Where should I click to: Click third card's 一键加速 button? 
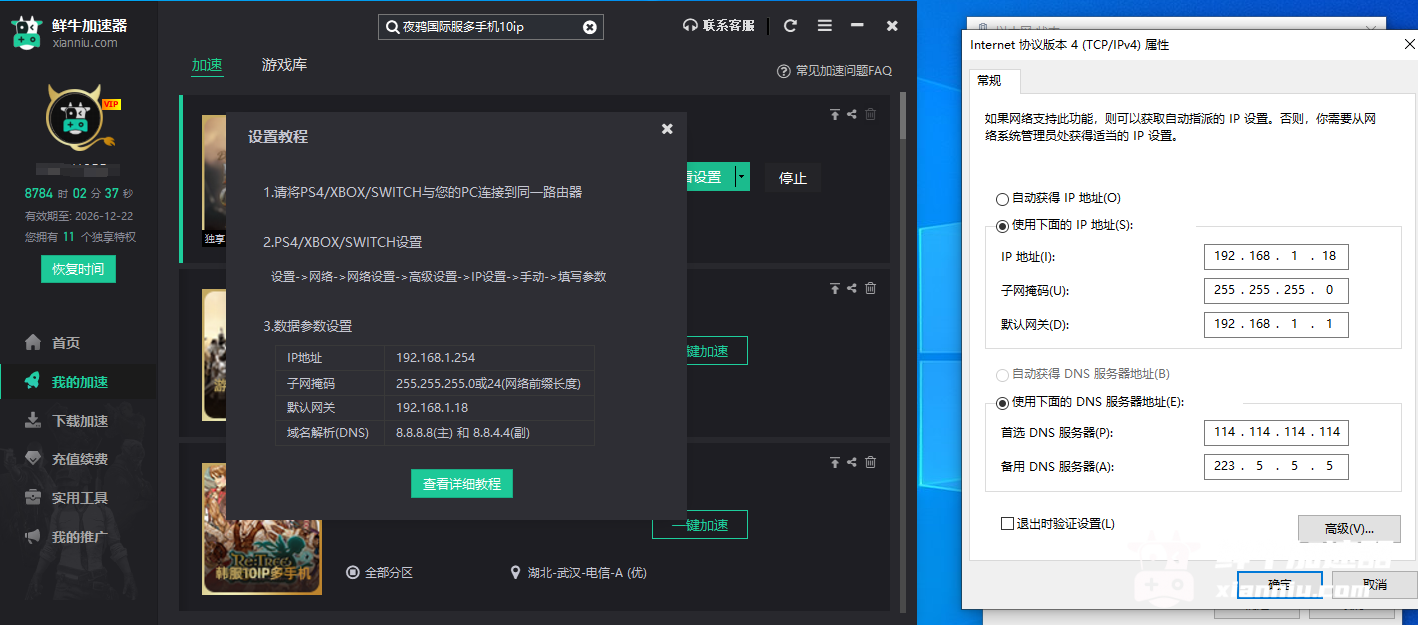tap(700, 525)
